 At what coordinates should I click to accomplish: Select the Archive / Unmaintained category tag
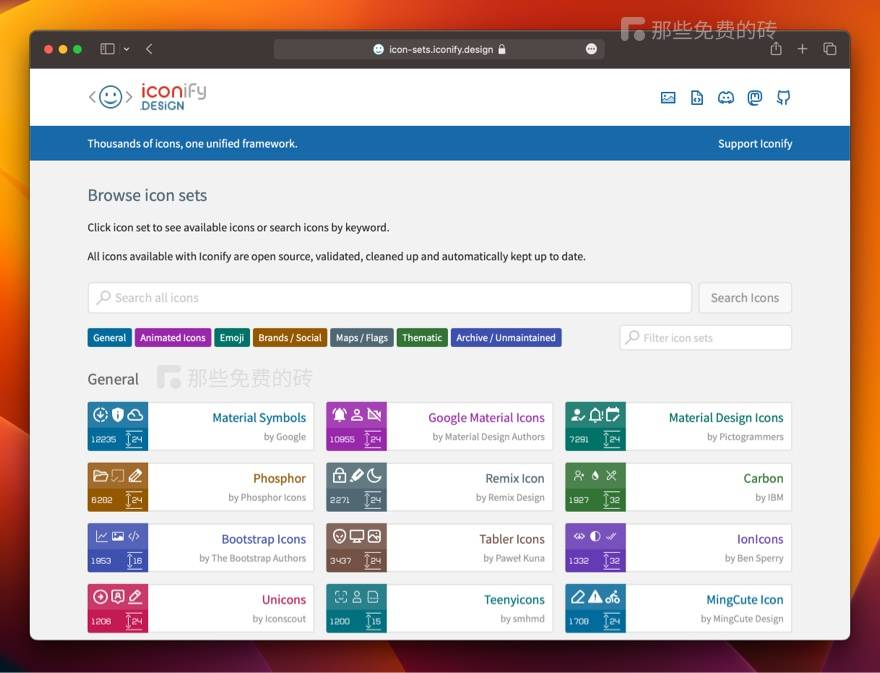[x=506, y=337]
